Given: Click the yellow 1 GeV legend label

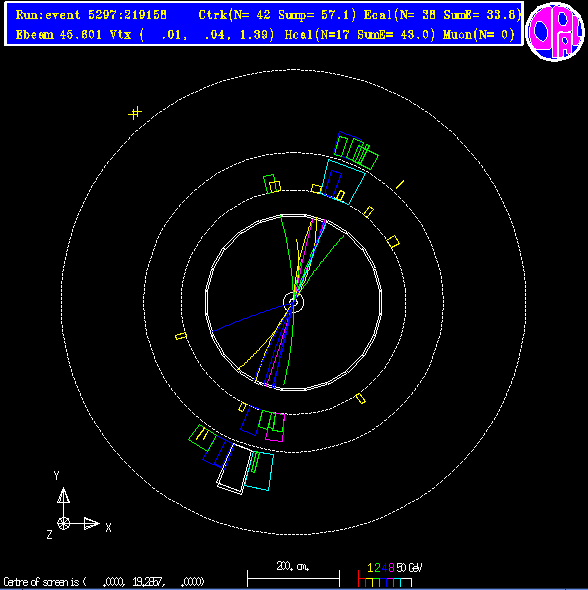Looking at the screenshot, I should pos(370,568).
